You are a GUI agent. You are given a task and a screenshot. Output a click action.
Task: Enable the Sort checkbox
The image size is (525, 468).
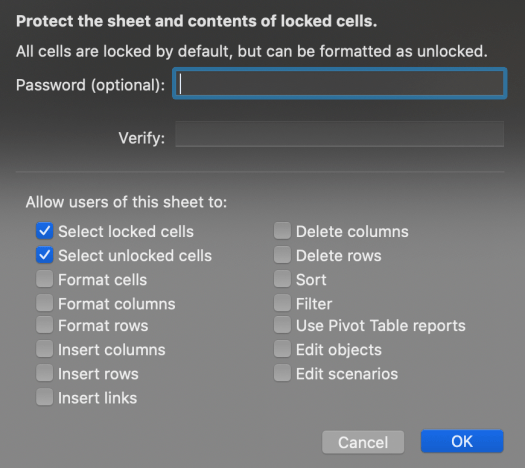[x=282, y=279]
